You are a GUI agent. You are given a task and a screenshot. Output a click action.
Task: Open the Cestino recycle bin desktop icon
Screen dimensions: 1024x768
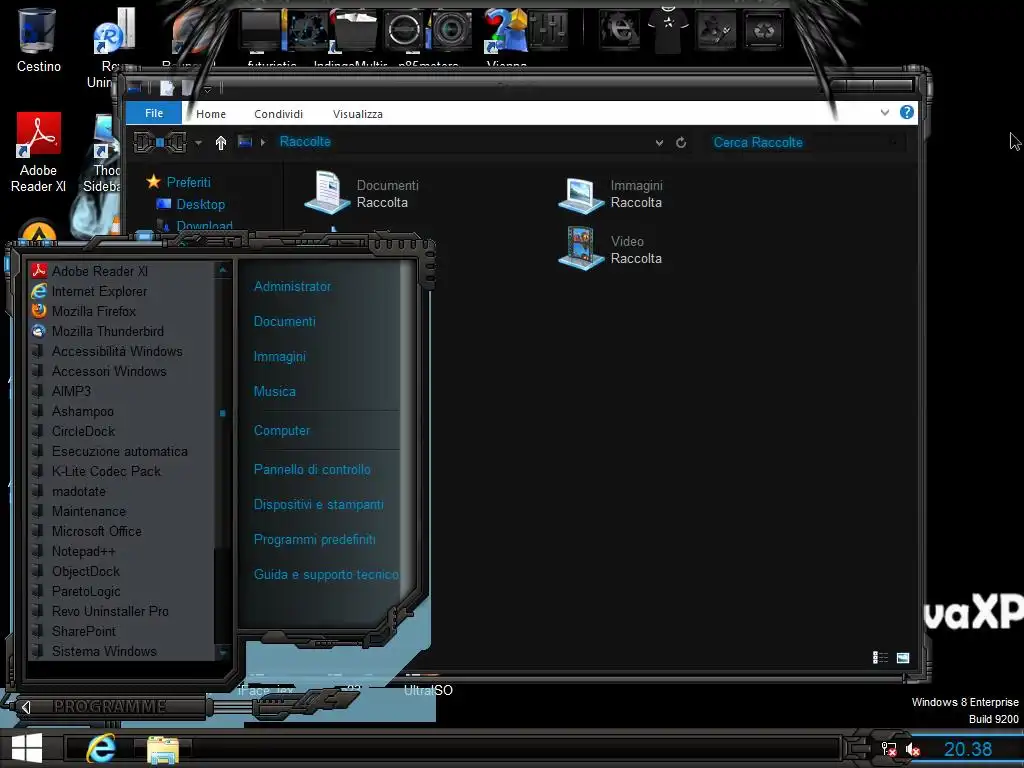(x=38, y=40)
